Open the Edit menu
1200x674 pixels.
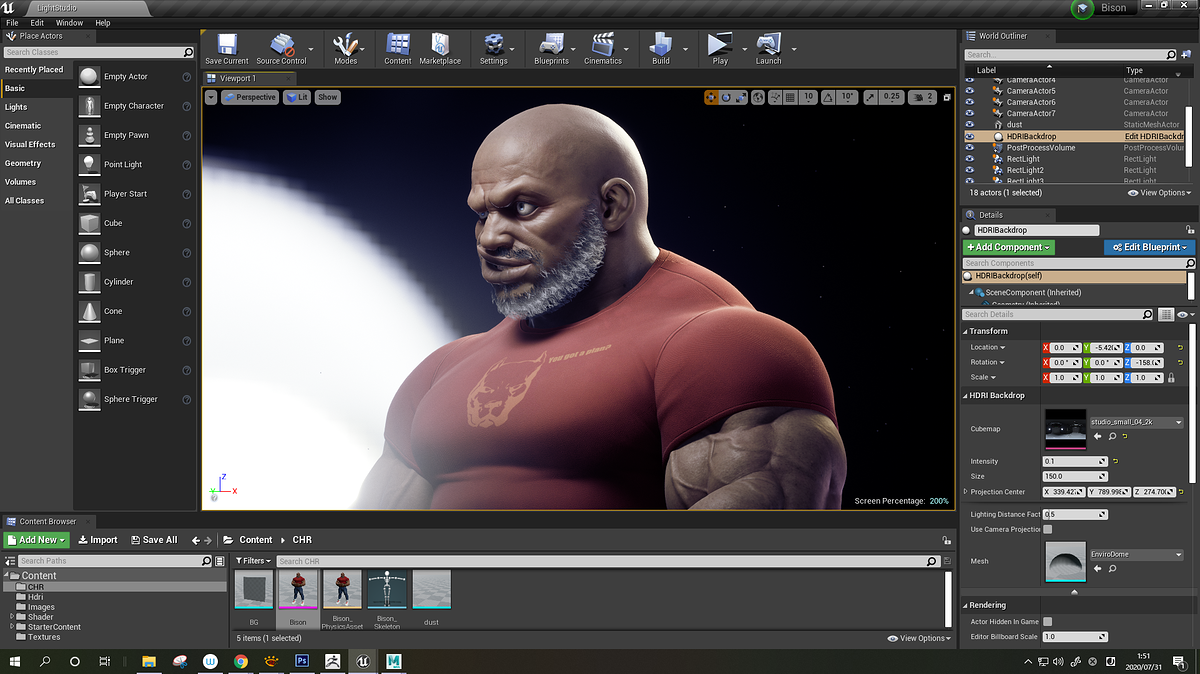(x=37, y=22)
